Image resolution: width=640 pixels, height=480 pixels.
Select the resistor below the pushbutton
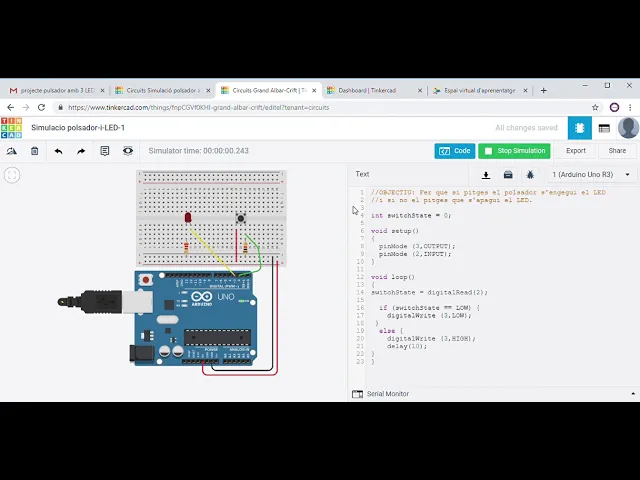(245, 247)
